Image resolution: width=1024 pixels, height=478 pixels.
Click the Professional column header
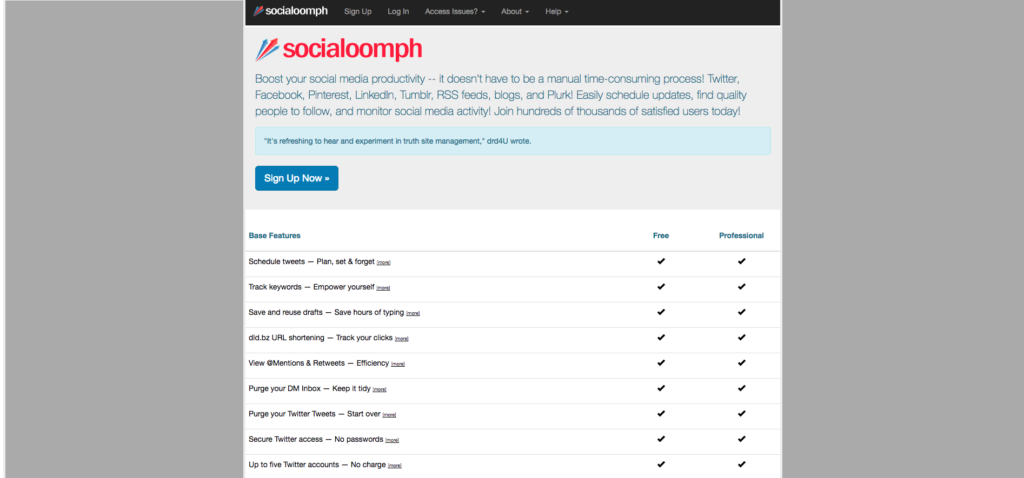tap(741, 236)
